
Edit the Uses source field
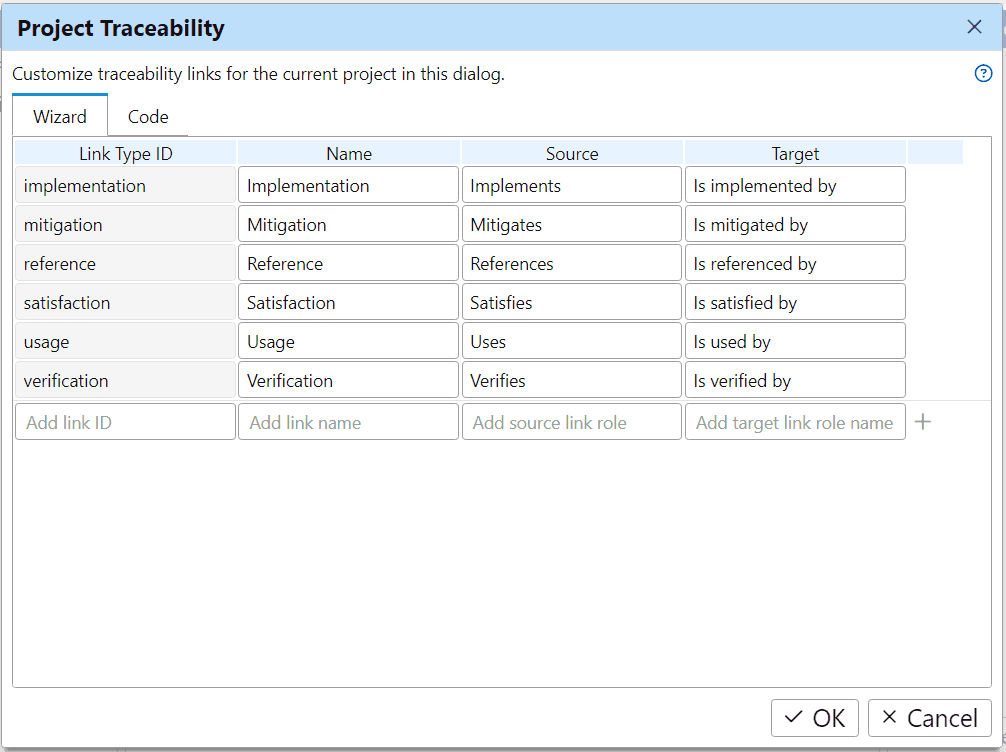572,341
